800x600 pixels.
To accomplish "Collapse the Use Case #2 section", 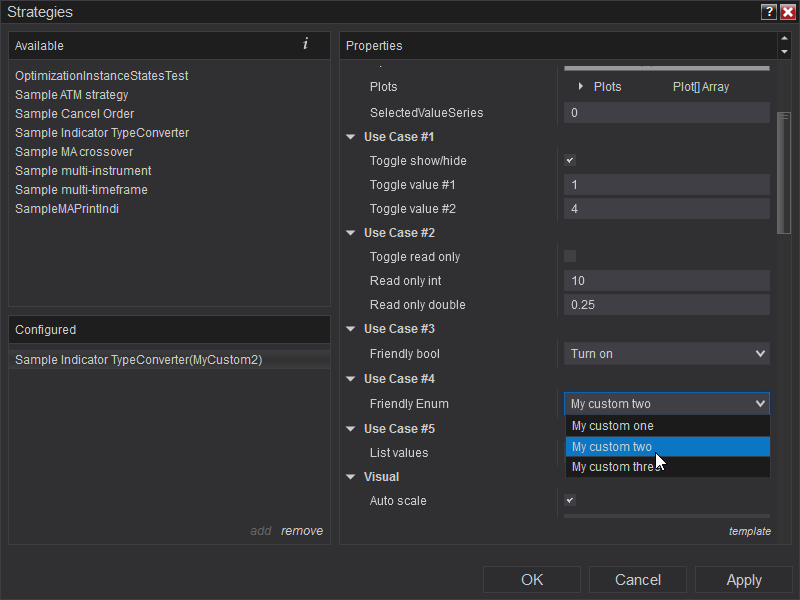I will point(351,233).
